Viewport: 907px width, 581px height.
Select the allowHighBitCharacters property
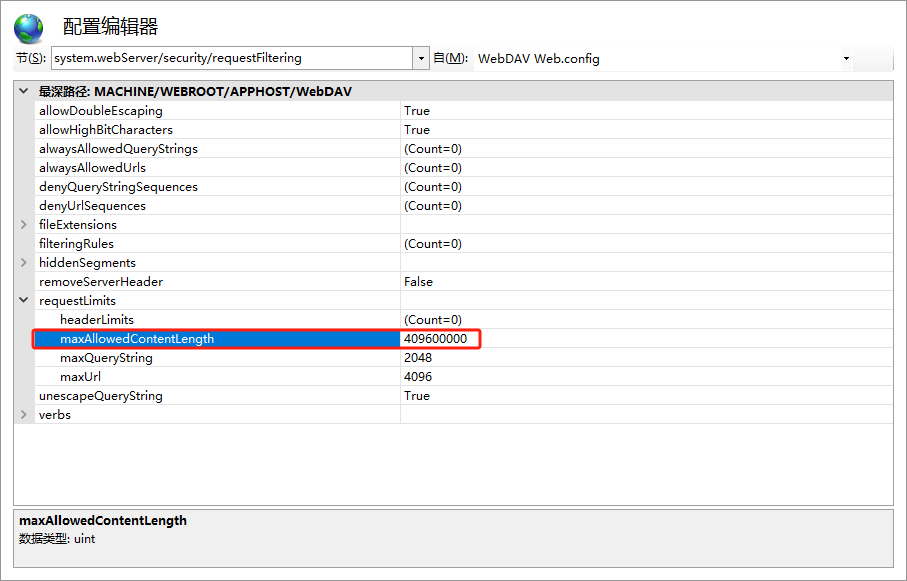[x=105, y=130]
